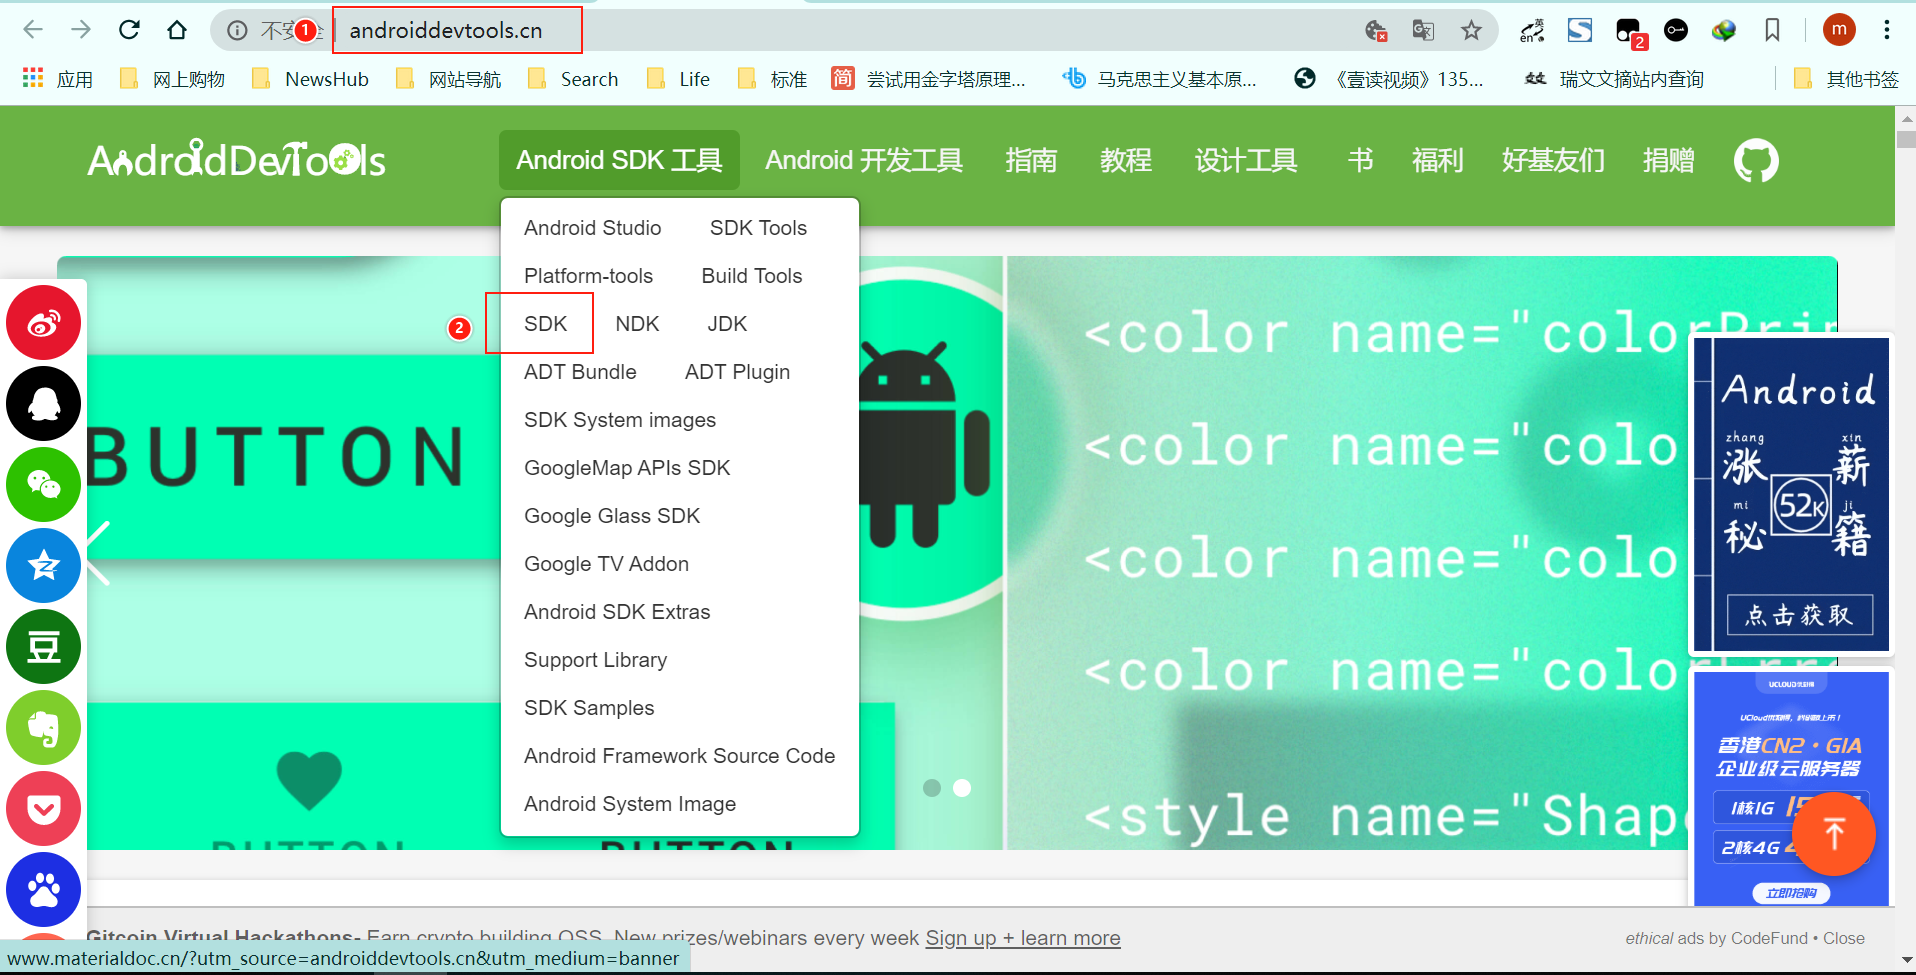Go to previous carousel slide arrow
The image size is (1916, 975).
(x=98, y=553)
